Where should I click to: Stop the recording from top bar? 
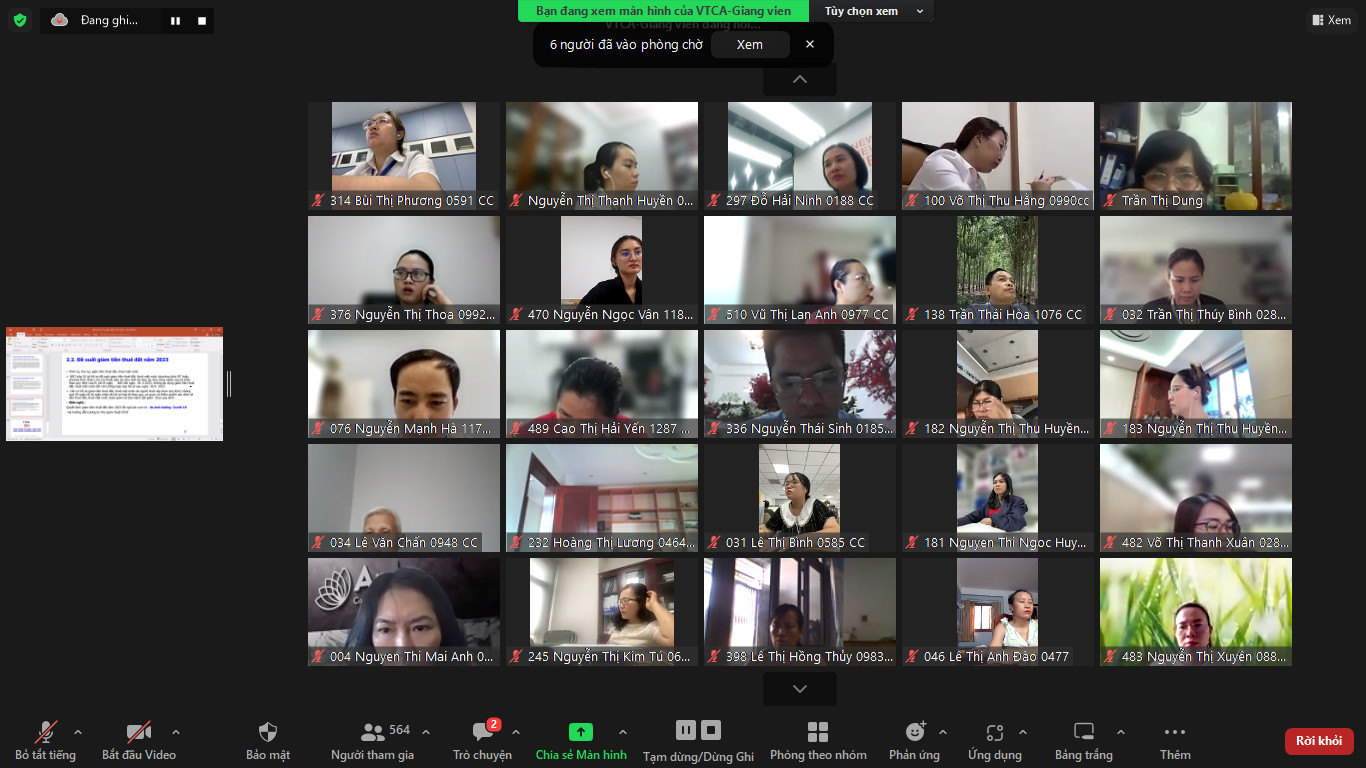tap(201, 20)
